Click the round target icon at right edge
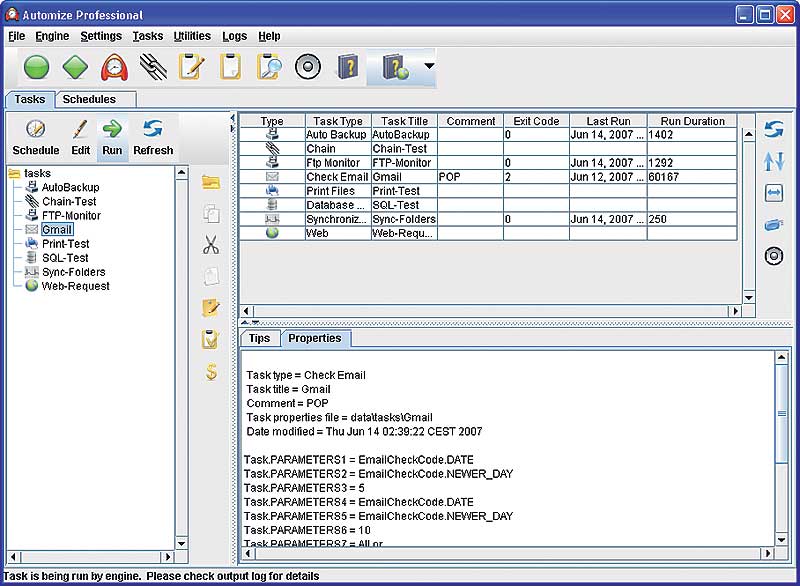800x586 pixels. [774, 256]
